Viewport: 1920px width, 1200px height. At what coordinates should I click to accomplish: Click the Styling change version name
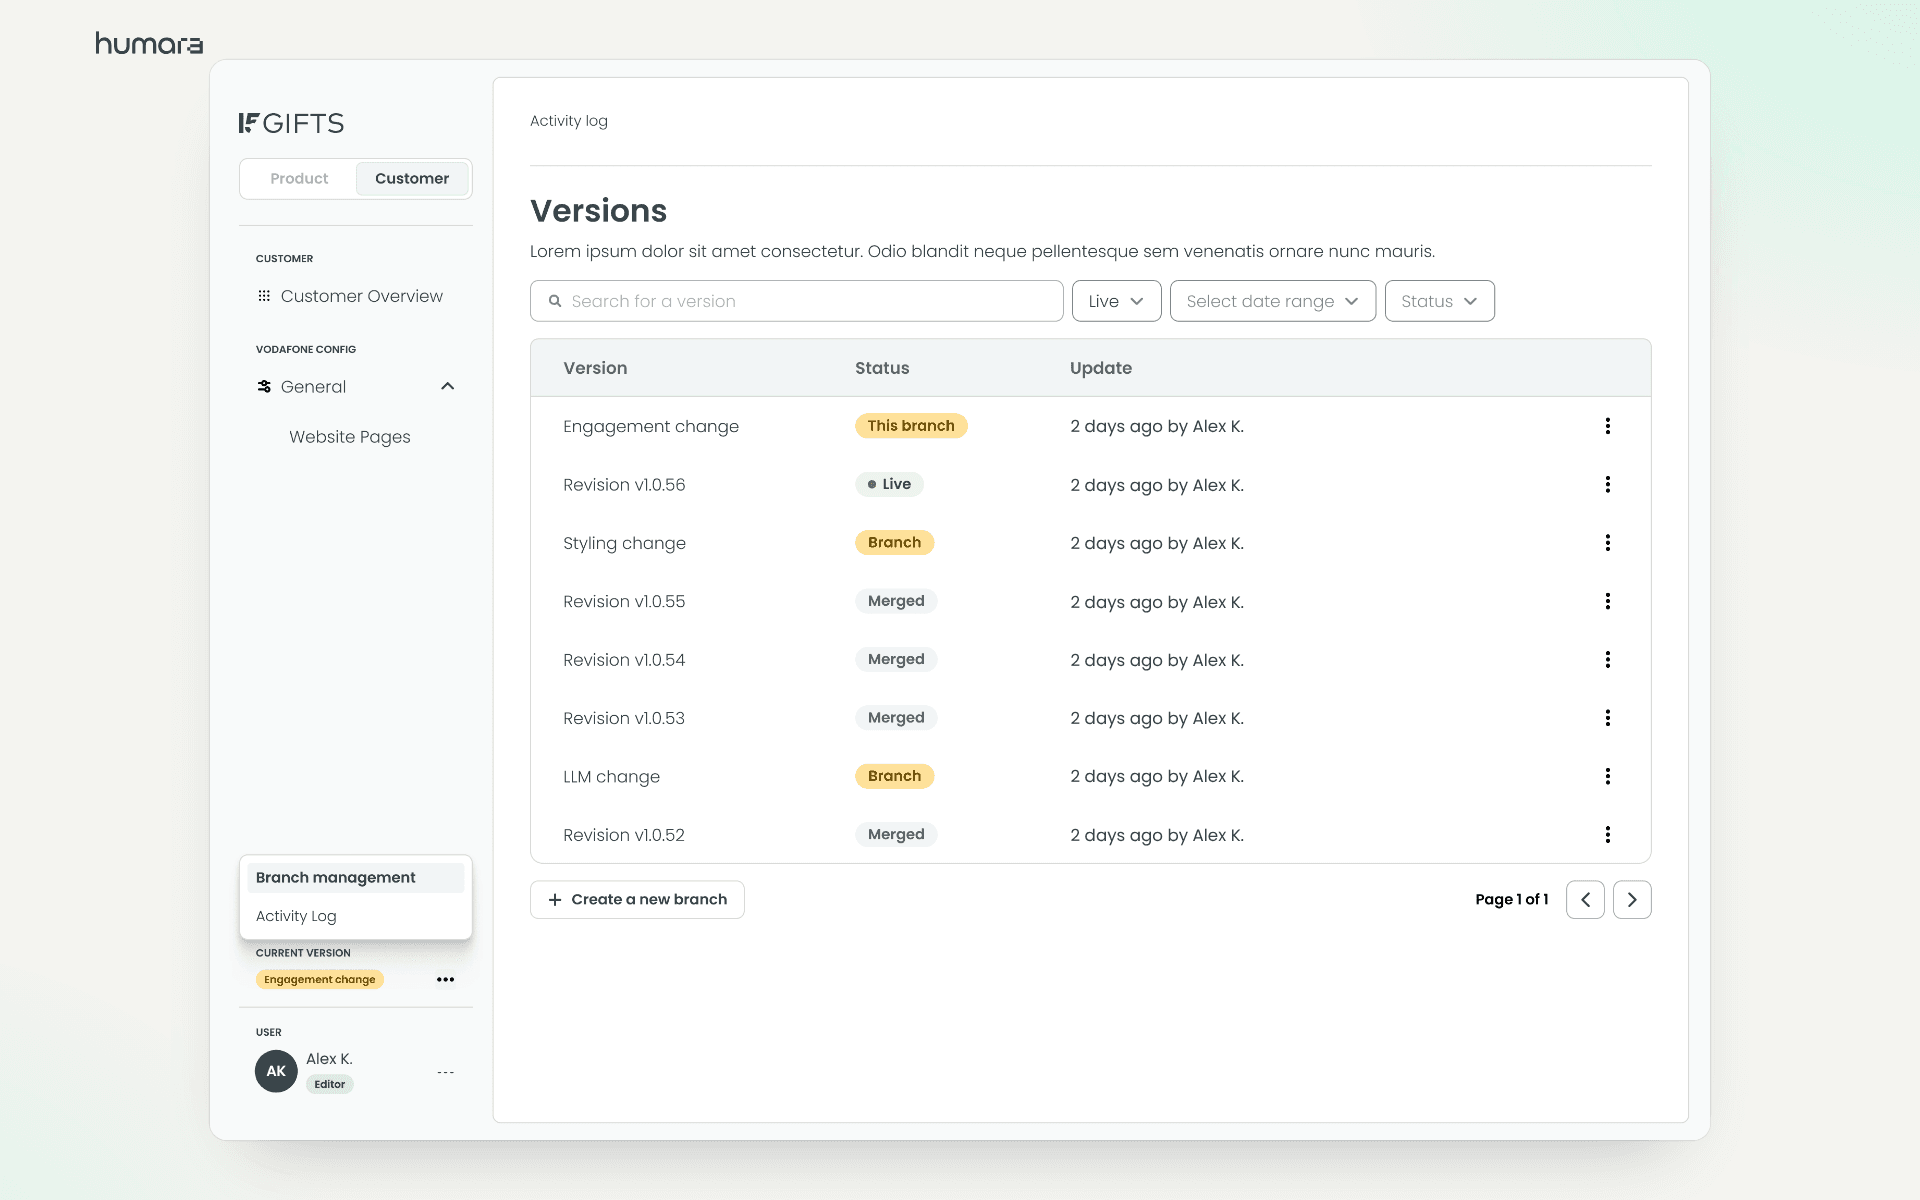pos(624,543)
